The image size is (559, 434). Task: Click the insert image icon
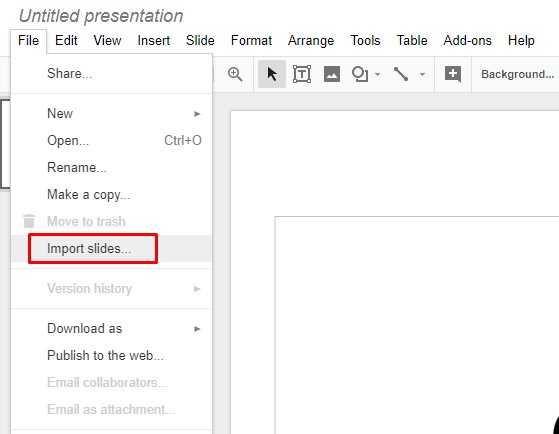[x=332, y=74]
